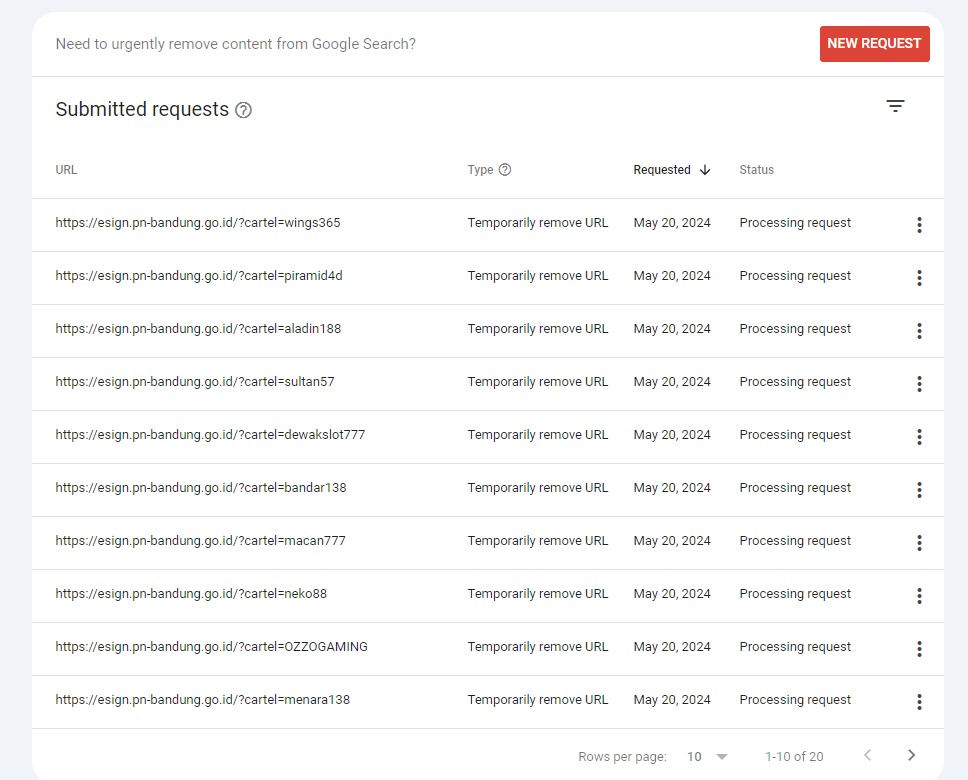Open three-dot menu for sultan57 row
The height and width of the screenshot is (780, 968).
click(919, 384)
